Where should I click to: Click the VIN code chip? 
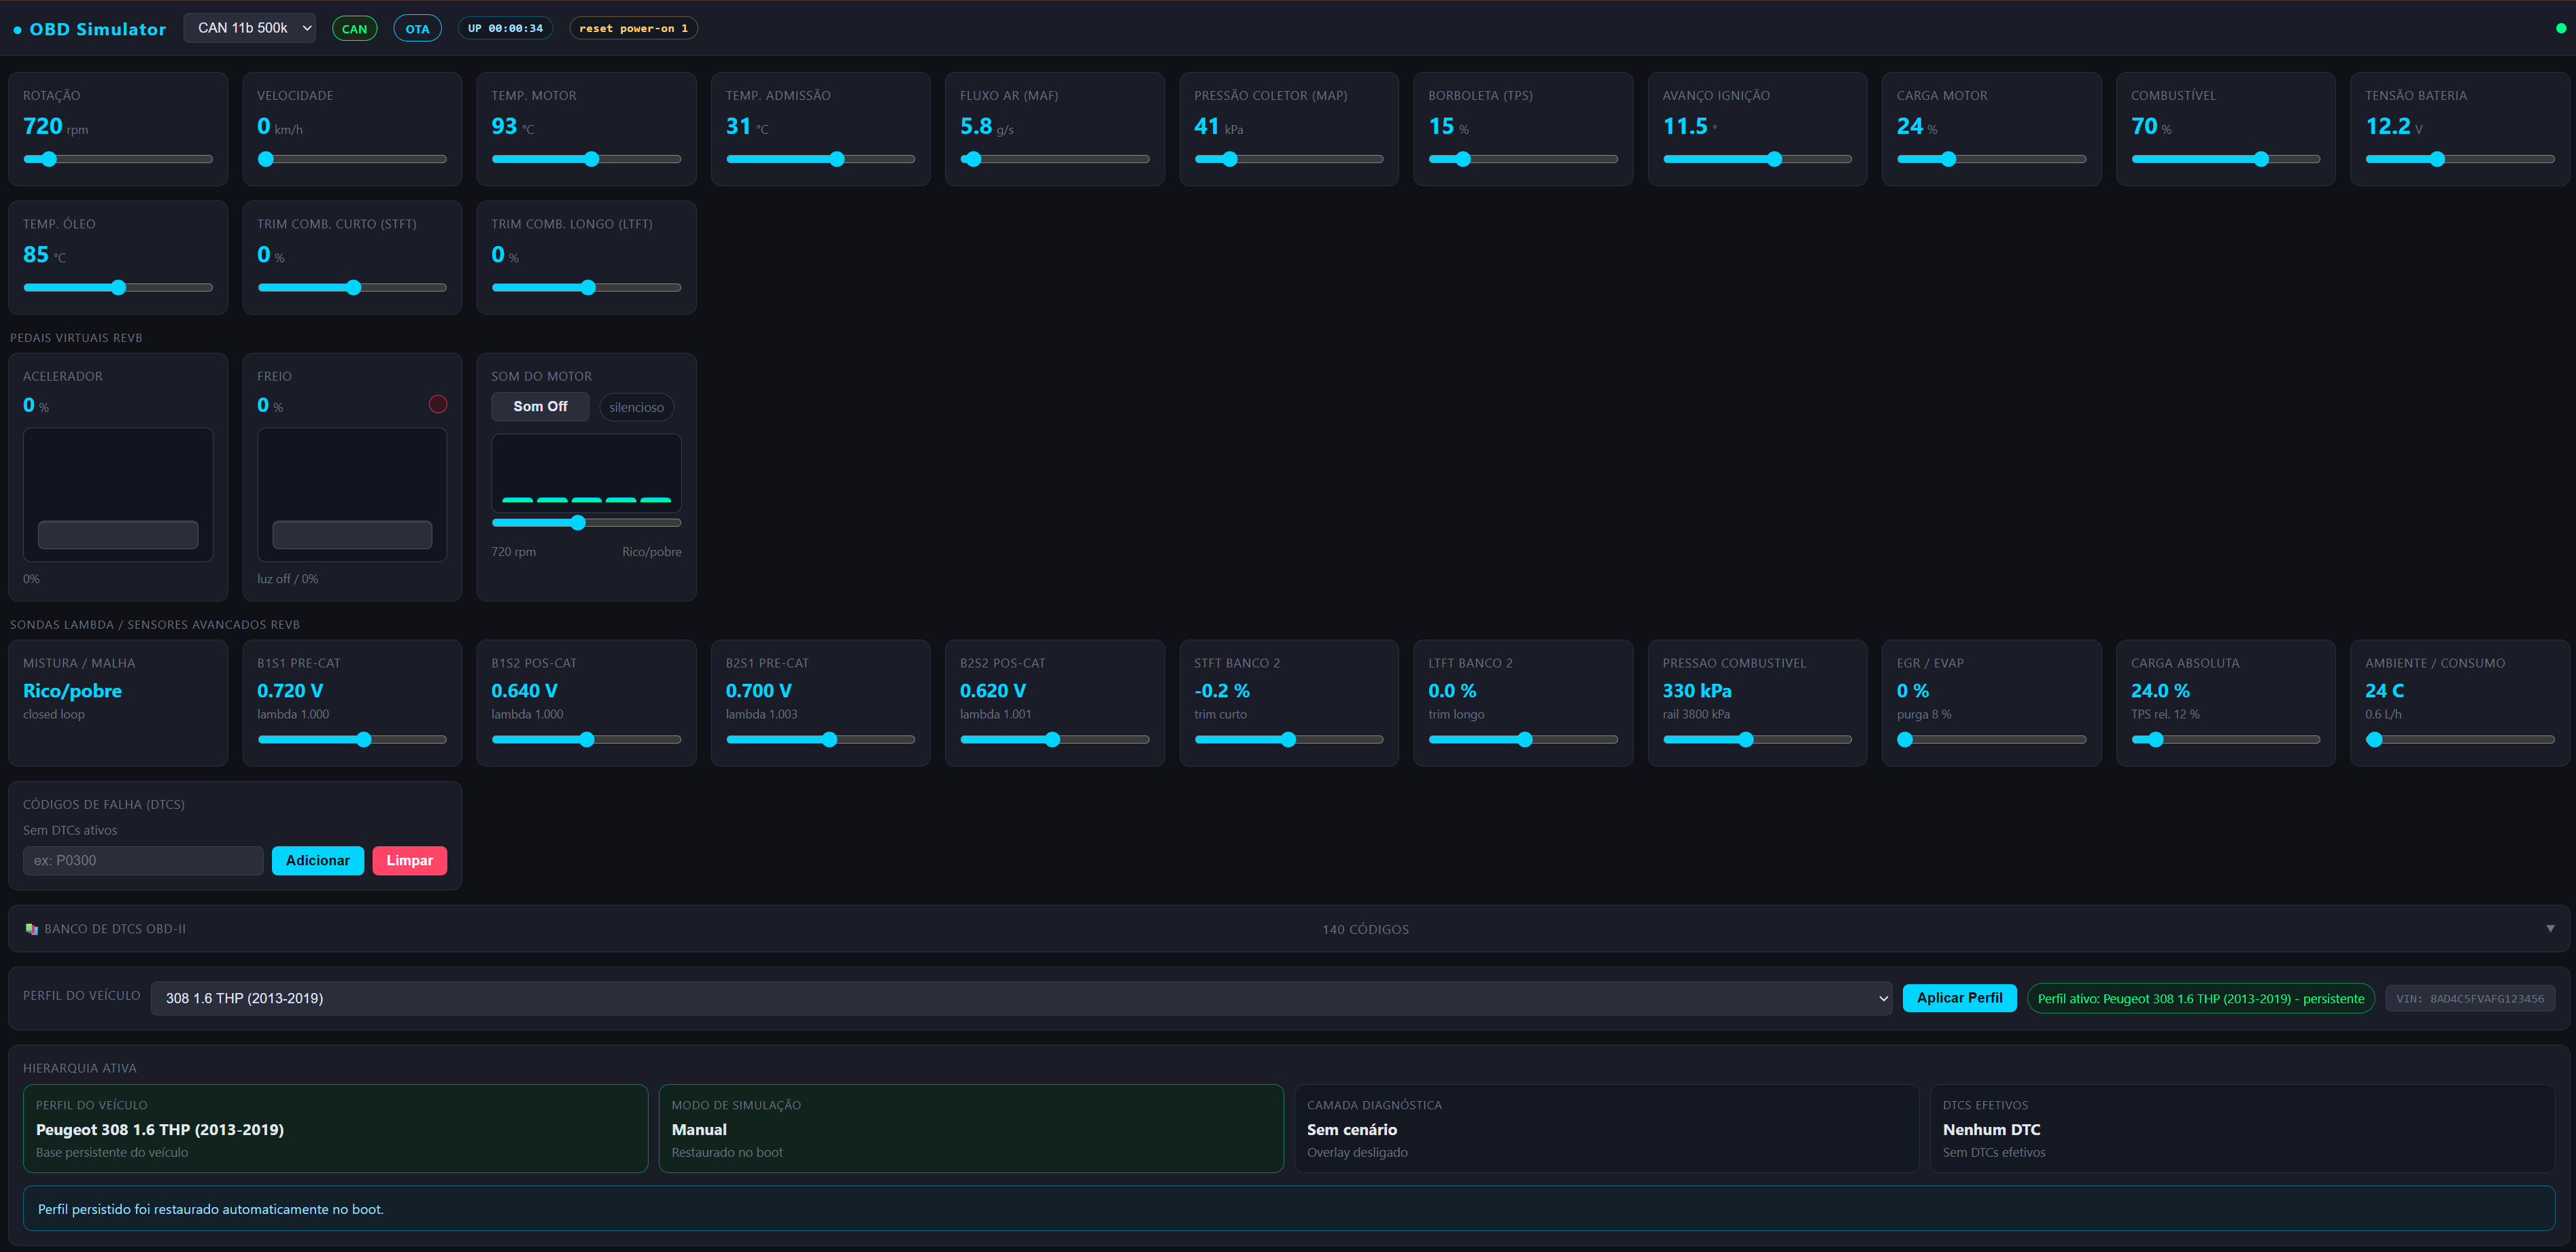click(x=2470, y=998)
